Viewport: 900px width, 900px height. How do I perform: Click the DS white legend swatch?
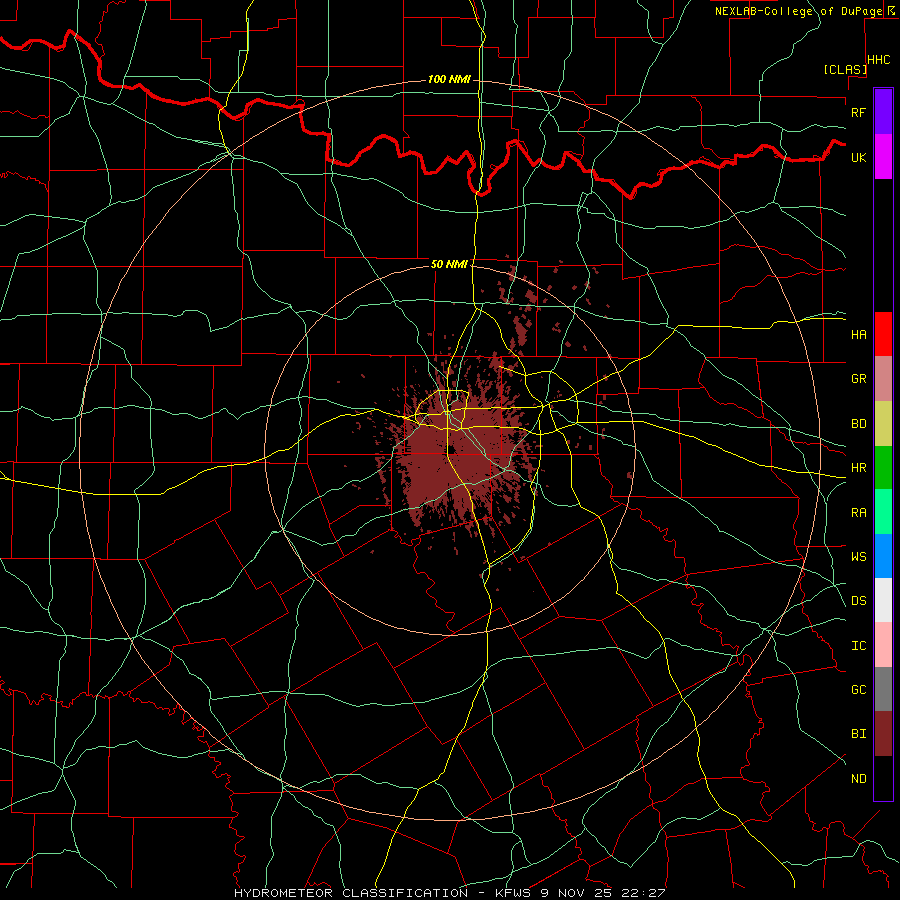(x=883, y=600)
